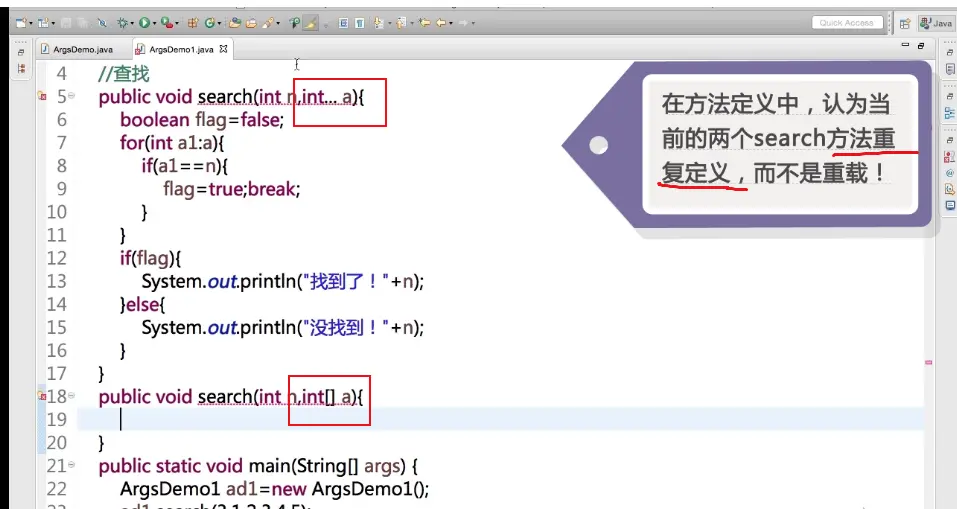Expand the Run configurations dropdown arrow
Image resolution: width=957 pixels, height=509 pixels.
154,23
